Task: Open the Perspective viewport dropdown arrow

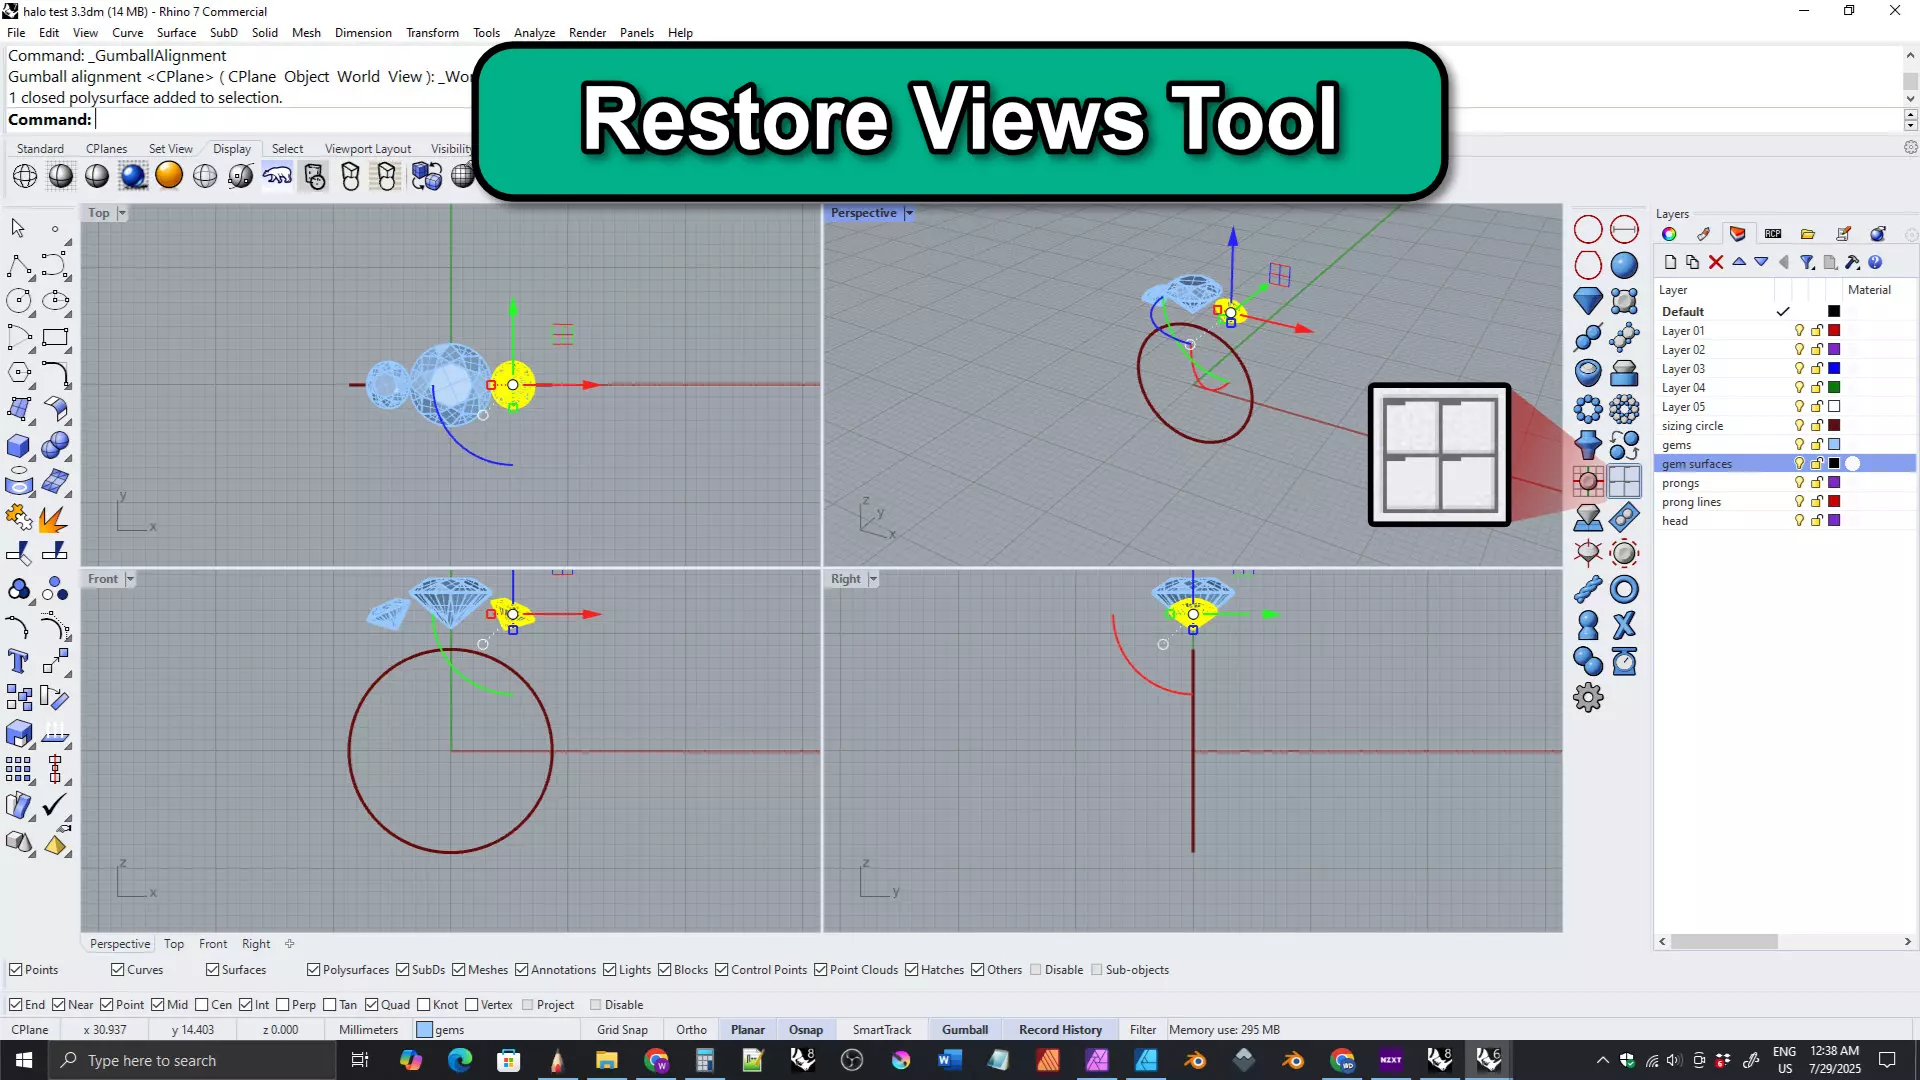Action: 909,213
